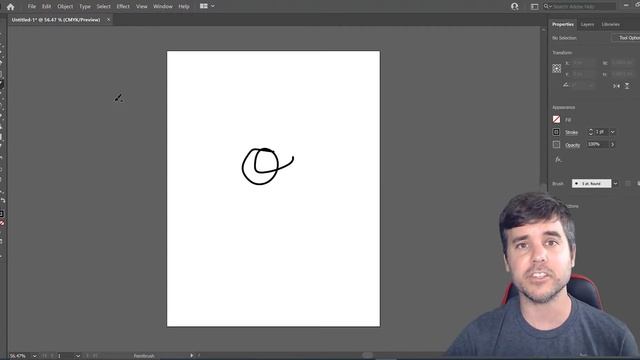The image size is (640, 360).
Task: Click the Opacity icon
Action: click(556, 144)
